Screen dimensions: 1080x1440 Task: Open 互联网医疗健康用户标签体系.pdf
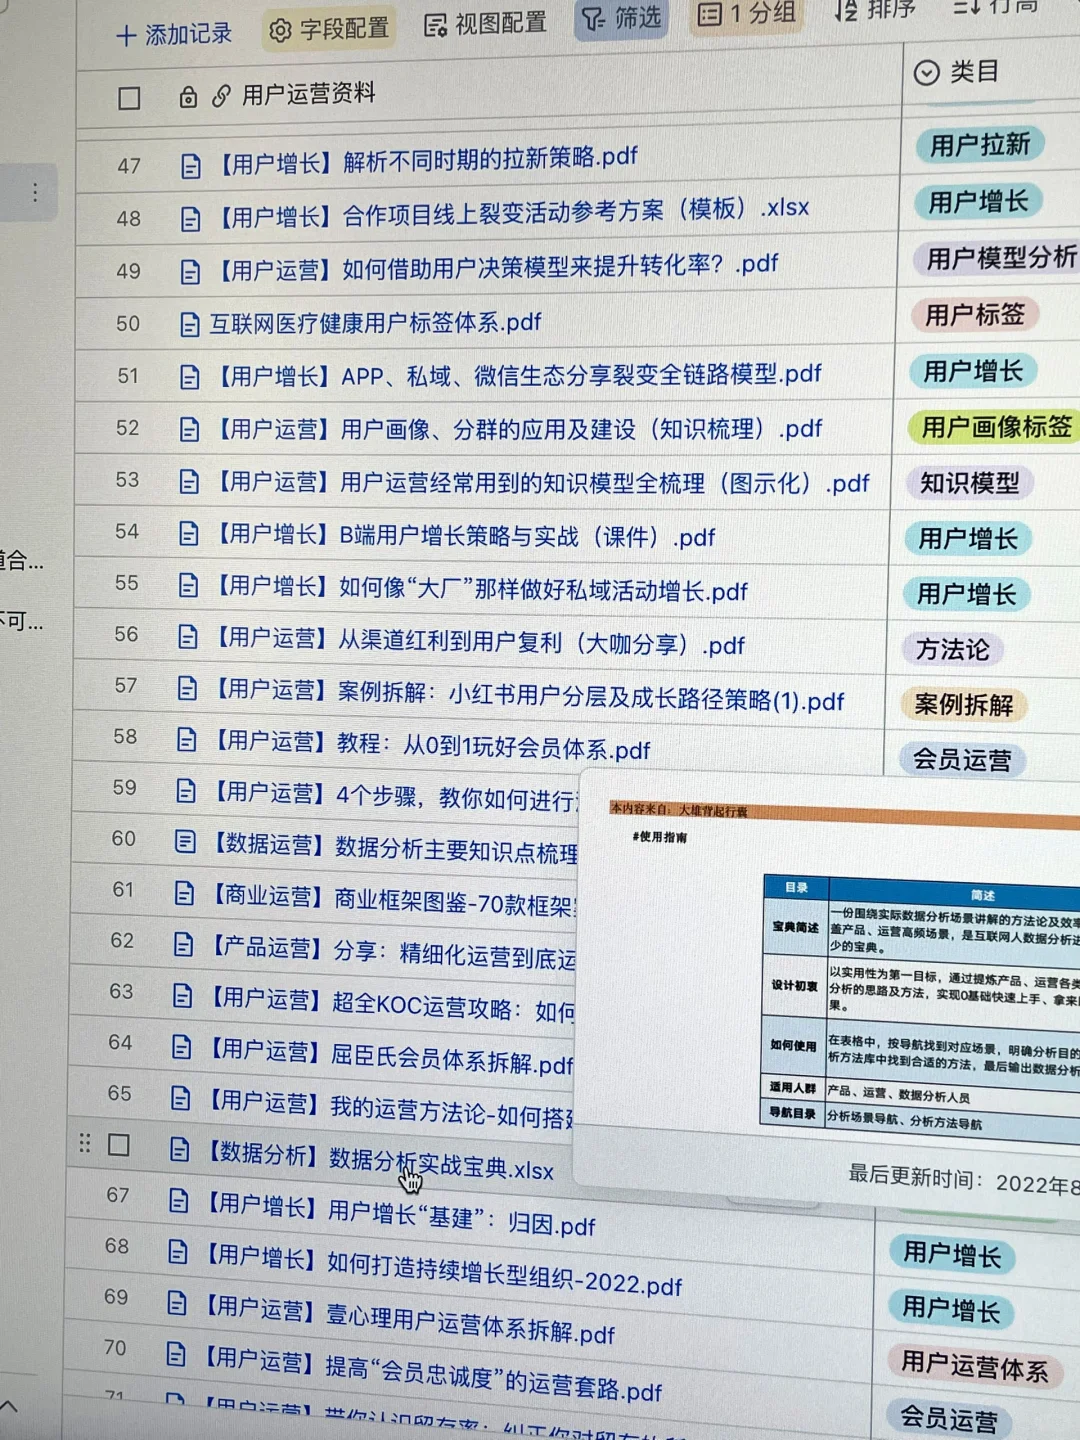tap(375, 323)
